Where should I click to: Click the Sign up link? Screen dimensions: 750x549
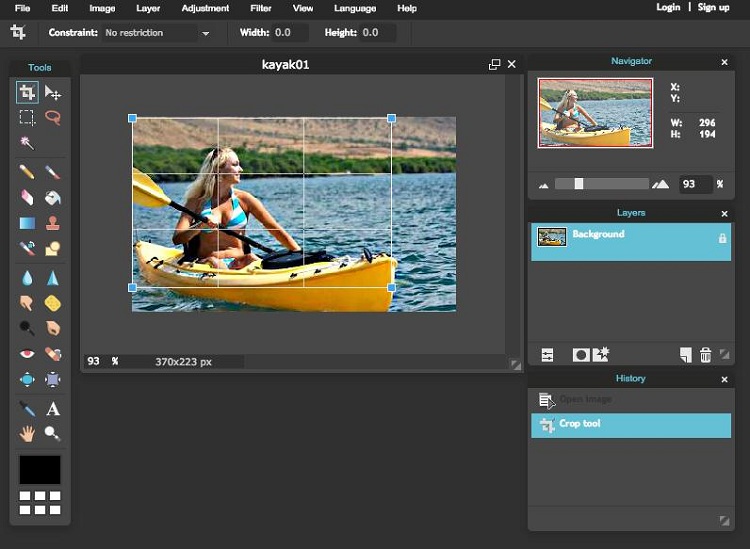(713, 7)
